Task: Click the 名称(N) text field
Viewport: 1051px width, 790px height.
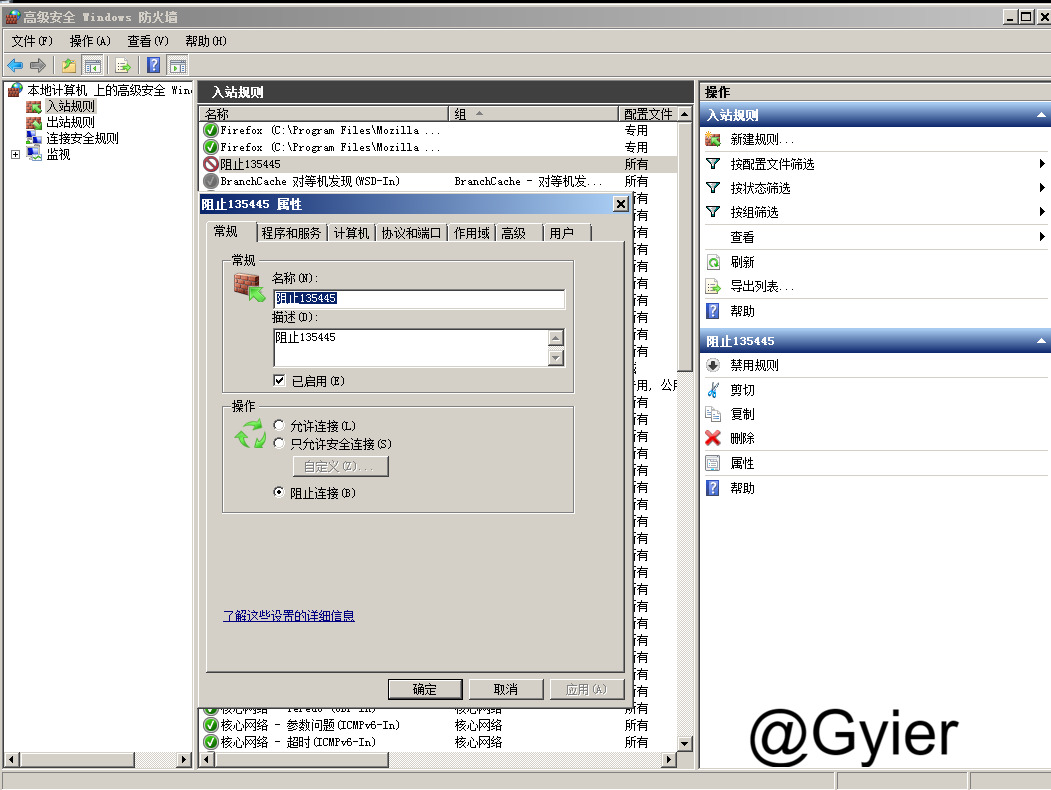Action: [x=420, y=299]
